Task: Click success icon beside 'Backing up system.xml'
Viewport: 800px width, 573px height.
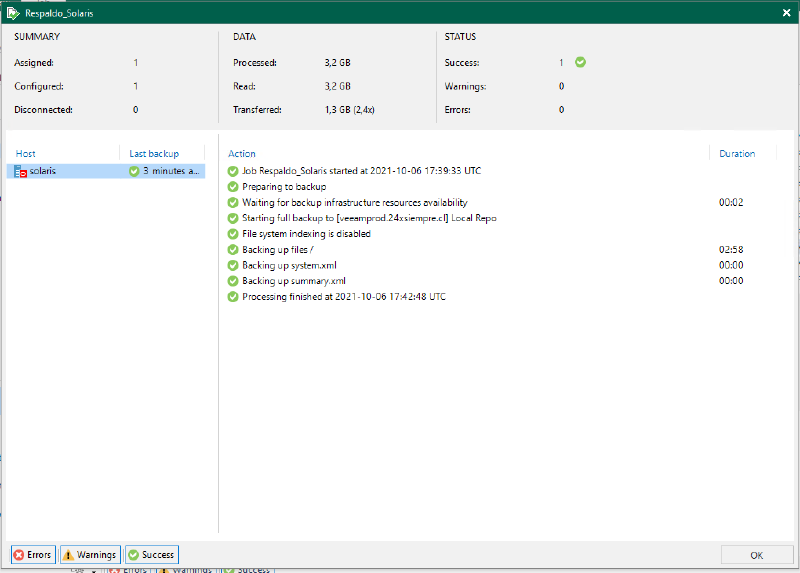Action: click(233, 265)
